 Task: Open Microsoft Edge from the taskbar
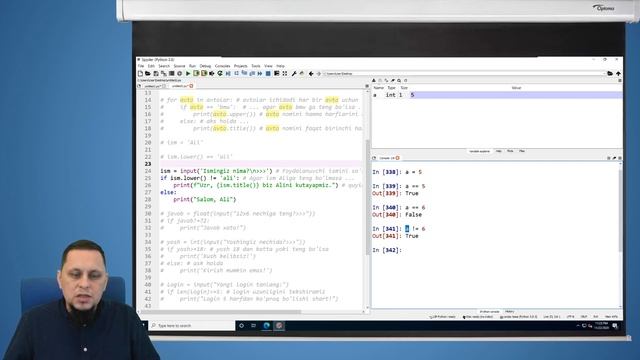pyautogui.click(x=267, y=325)
